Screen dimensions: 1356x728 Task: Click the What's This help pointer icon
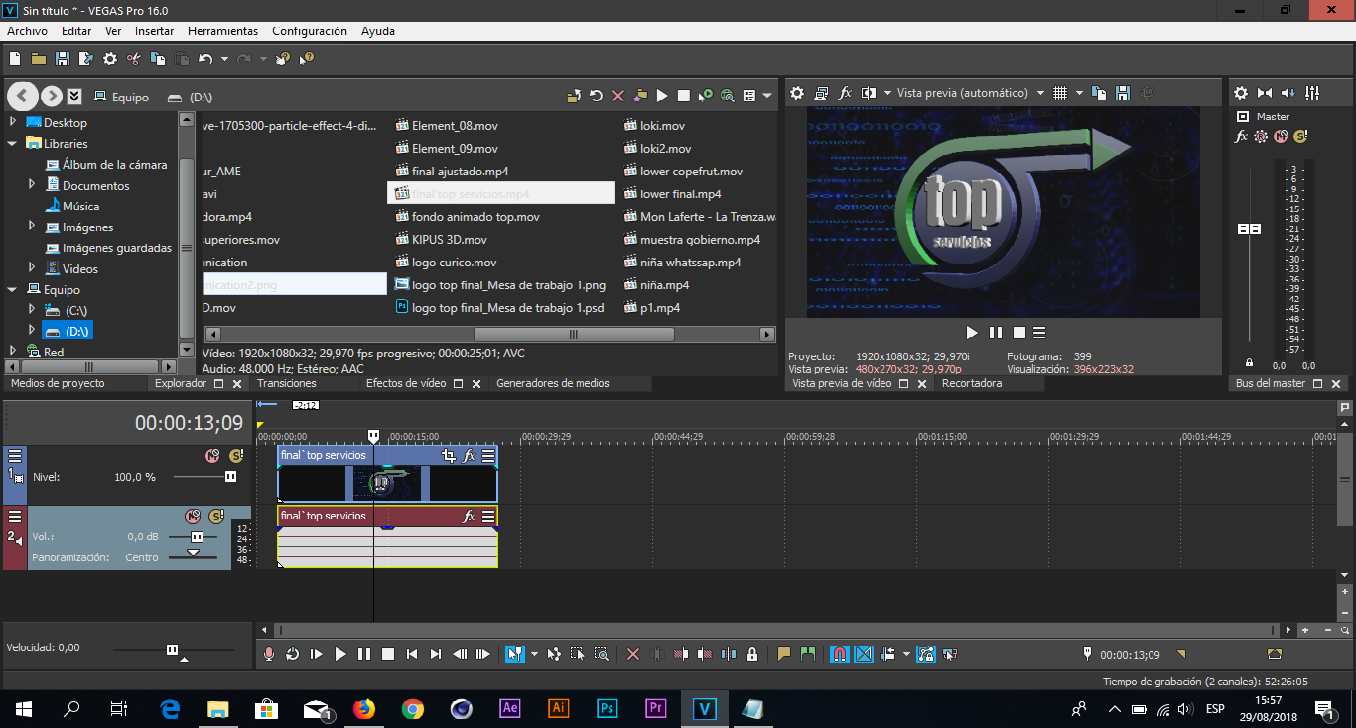click(x=308, y=59)
